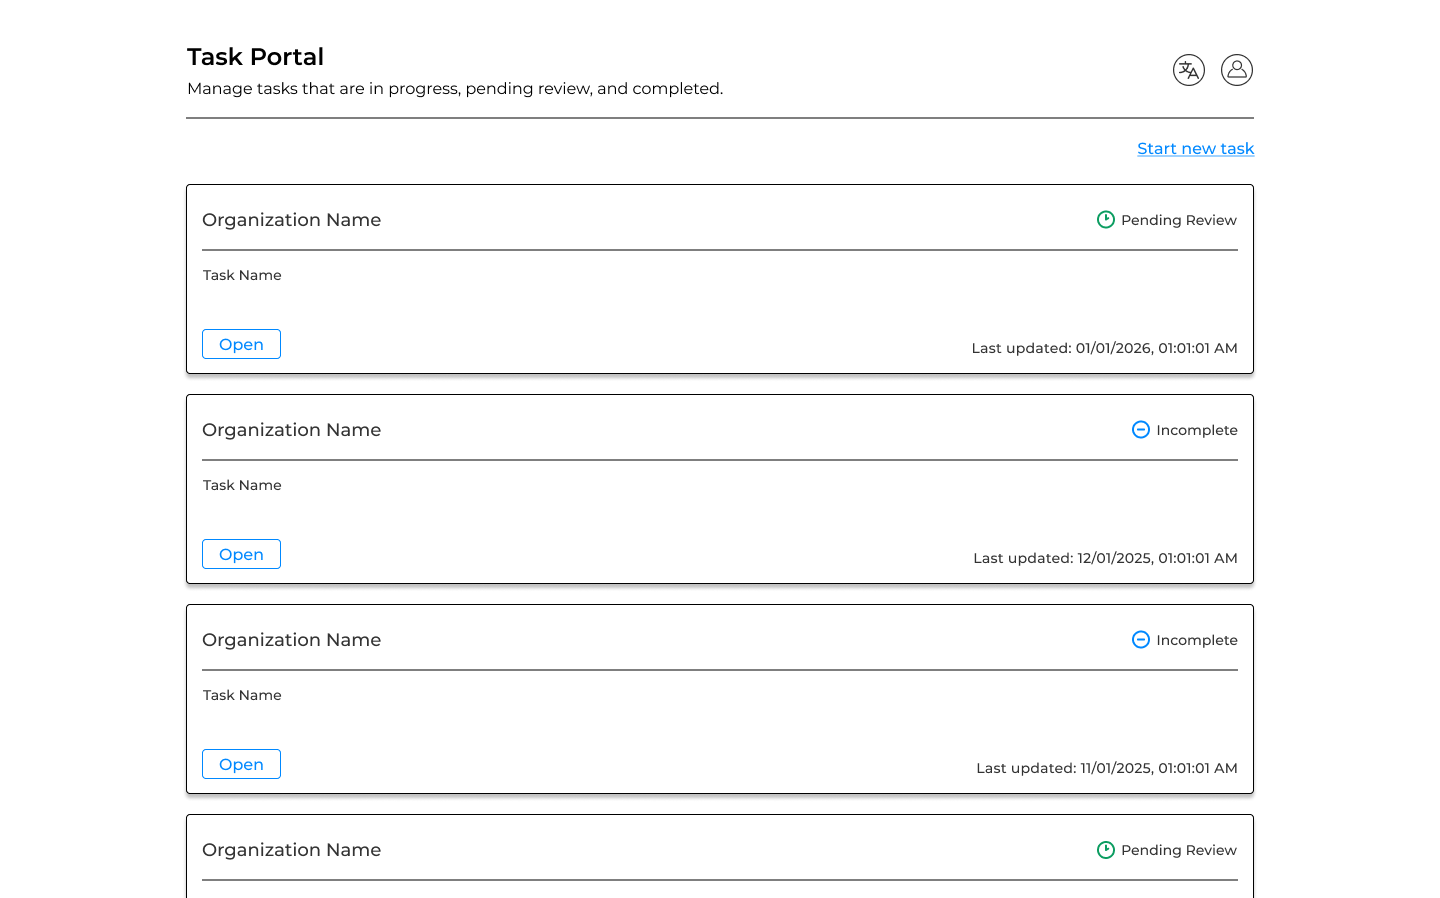Open the task updated 01/01/2026

pyautogui.click(x=241, y=344)
